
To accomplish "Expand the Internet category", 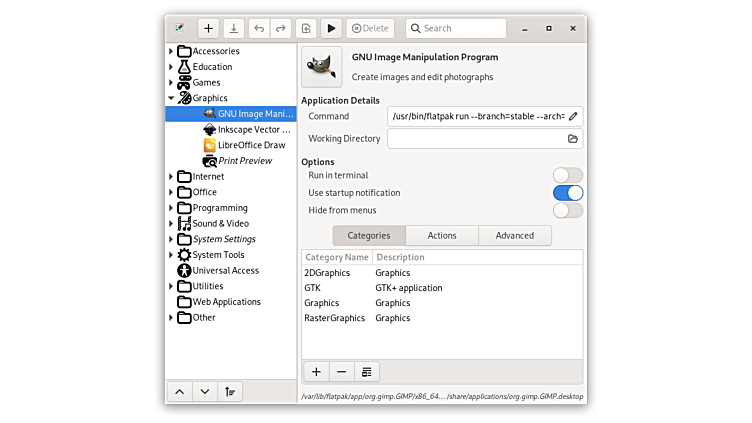I will click(171, 177).
